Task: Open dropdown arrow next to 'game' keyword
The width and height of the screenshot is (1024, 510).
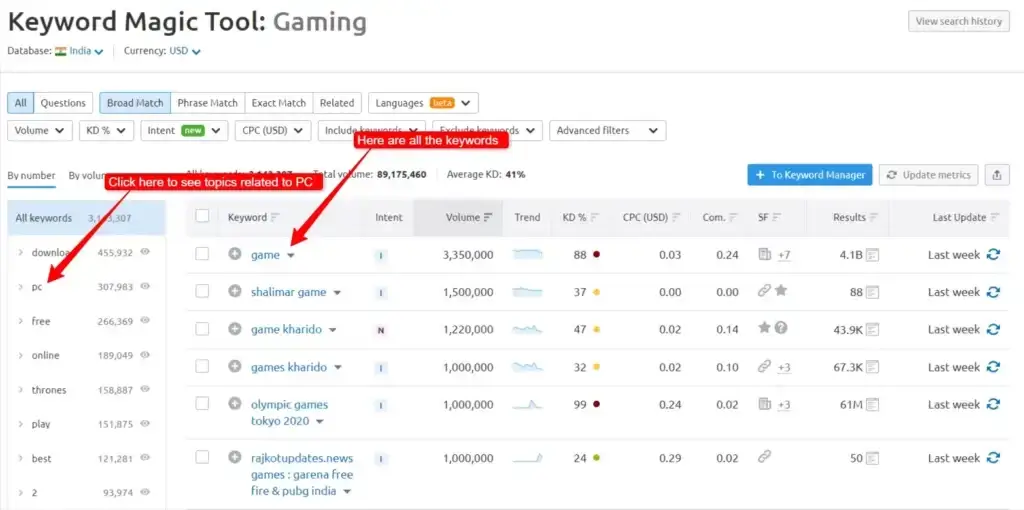Action: point(291,256)
